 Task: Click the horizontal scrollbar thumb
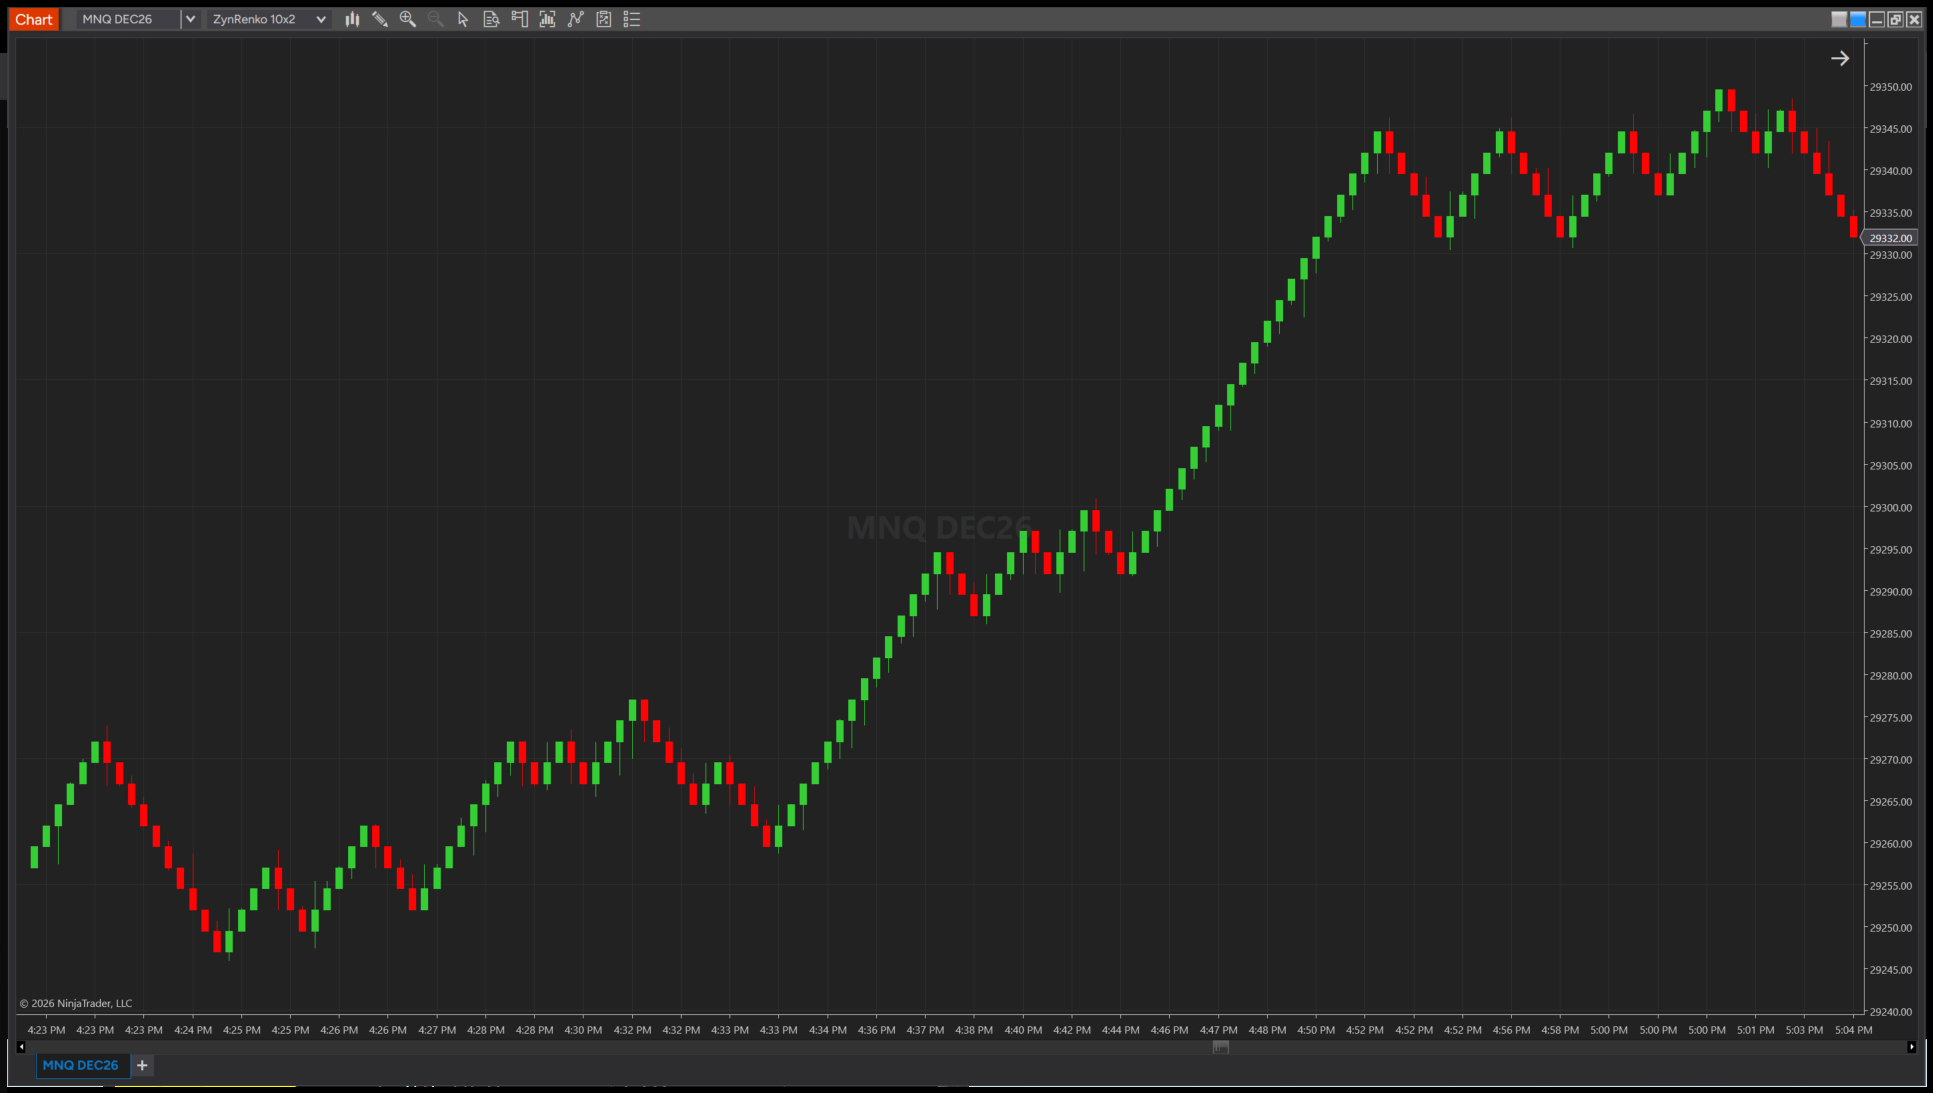click(x=1220, y=1047)
